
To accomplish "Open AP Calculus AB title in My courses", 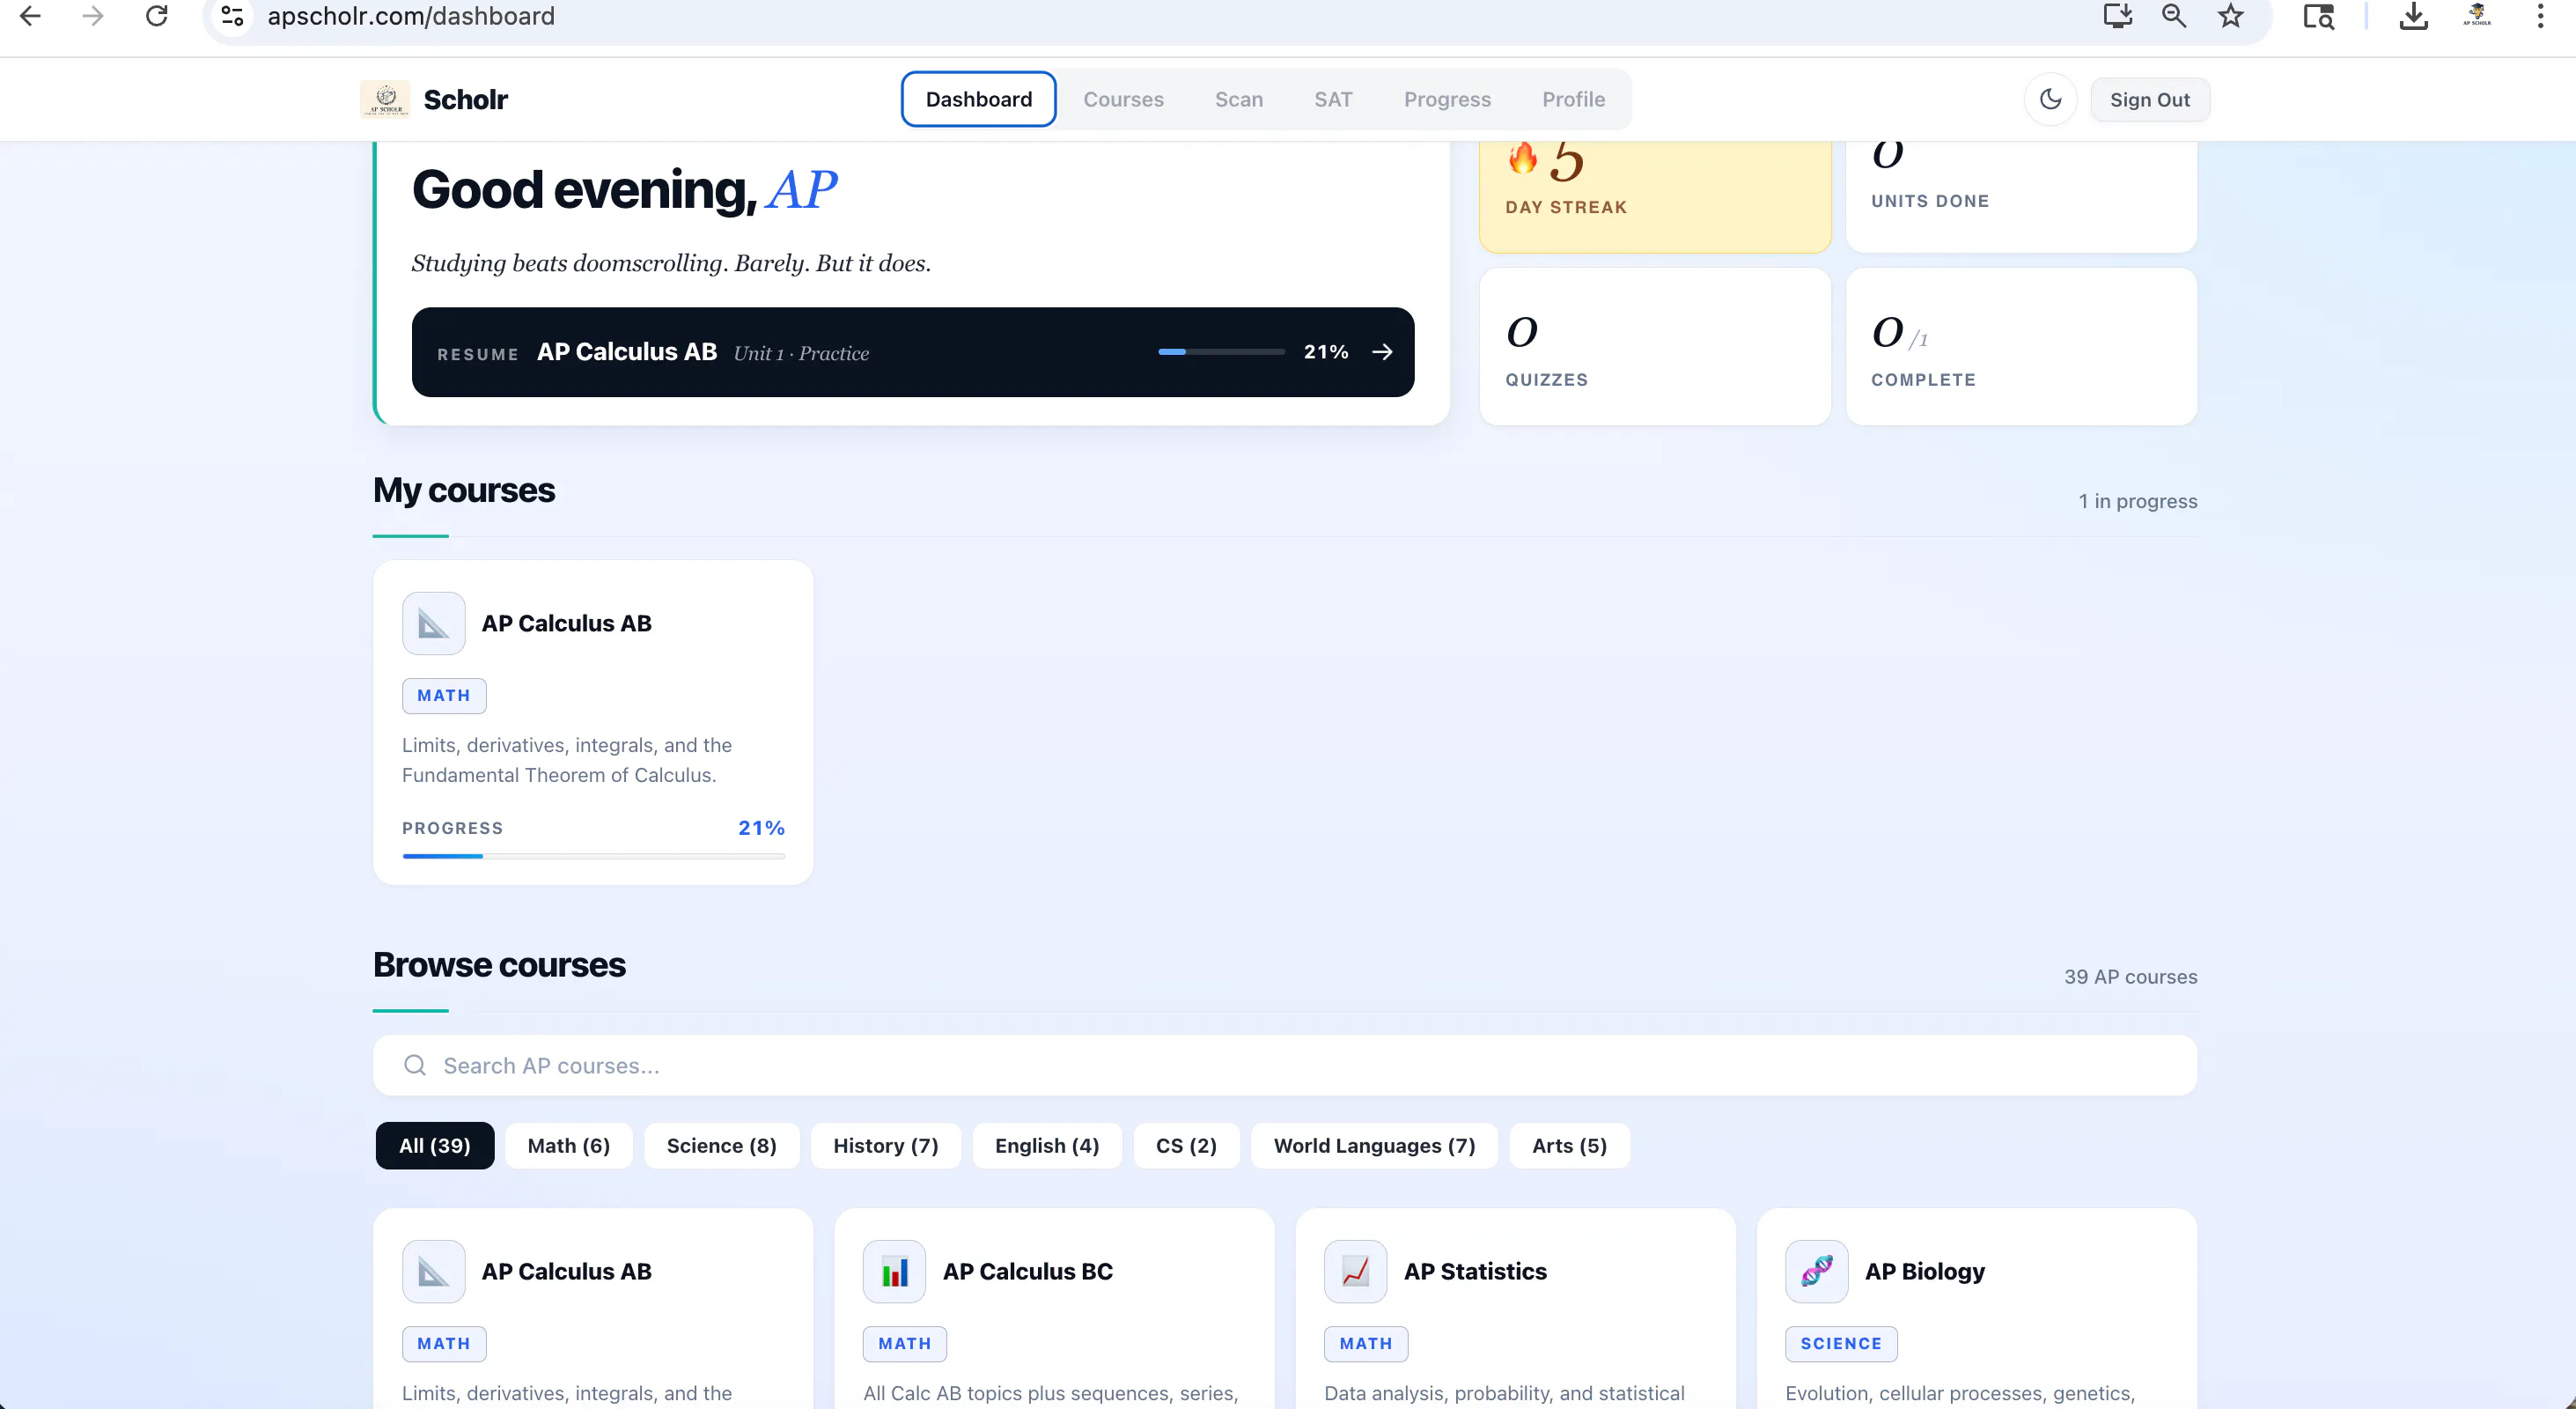I will [567, 623].
